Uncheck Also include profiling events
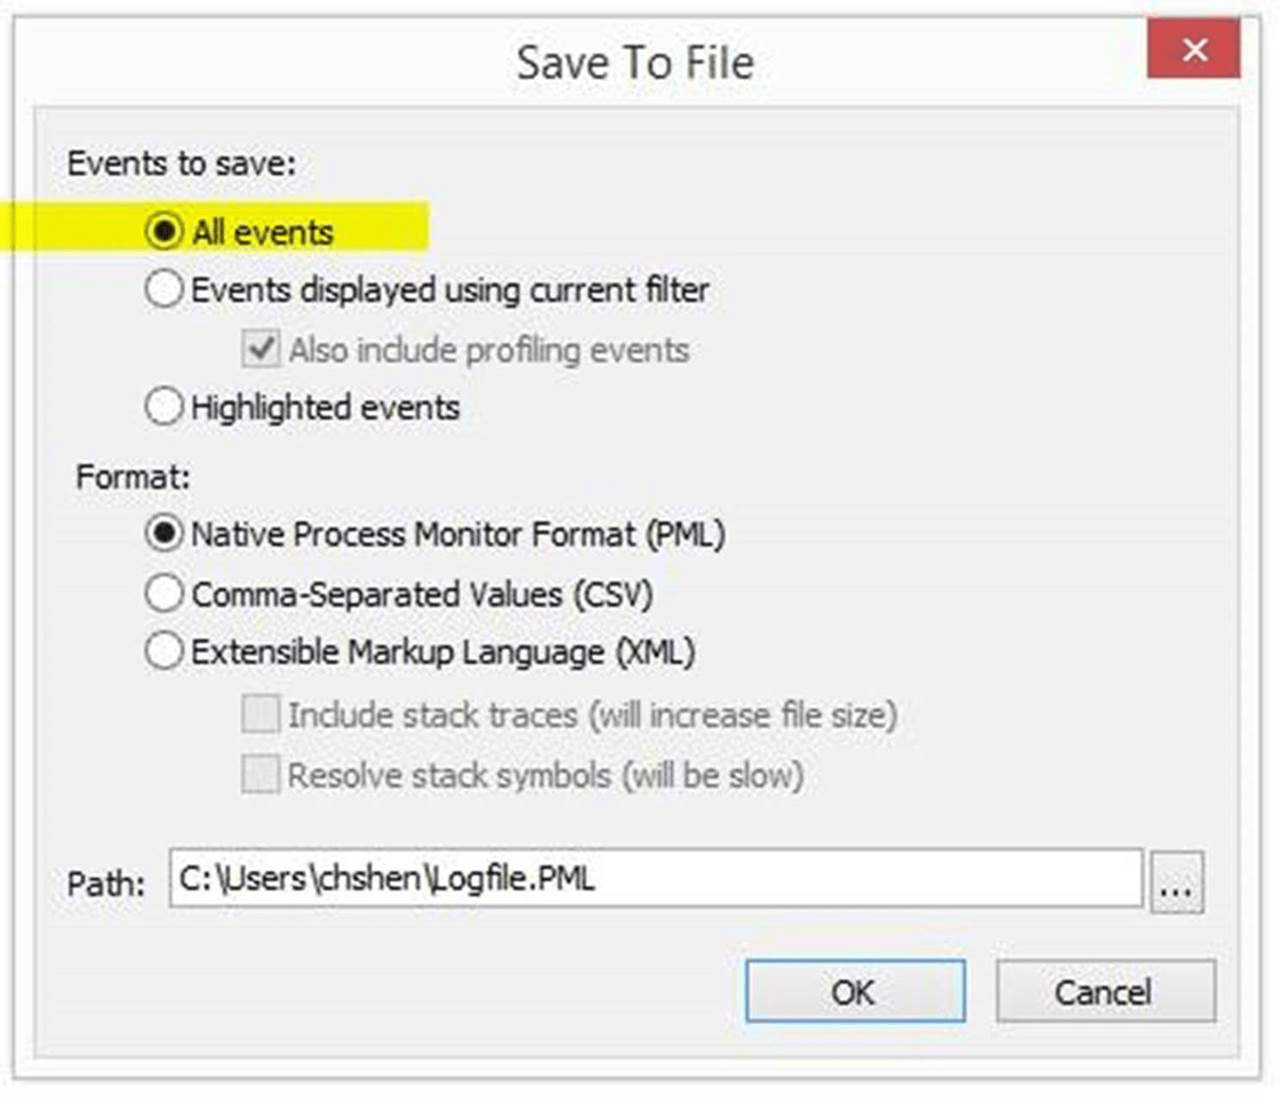The image size is (1280, 1098). (260, 347)
